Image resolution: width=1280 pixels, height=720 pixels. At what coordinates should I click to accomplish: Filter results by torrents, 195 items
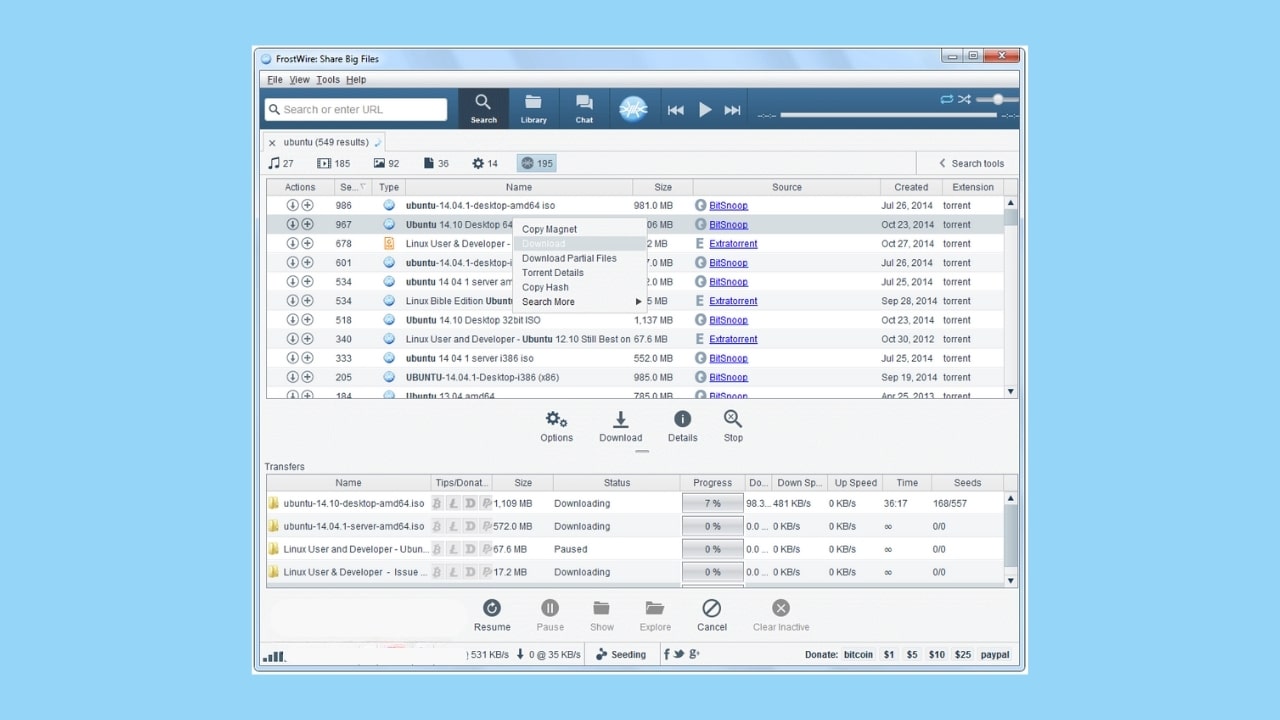pyautogui.click(x=537, y=163)
